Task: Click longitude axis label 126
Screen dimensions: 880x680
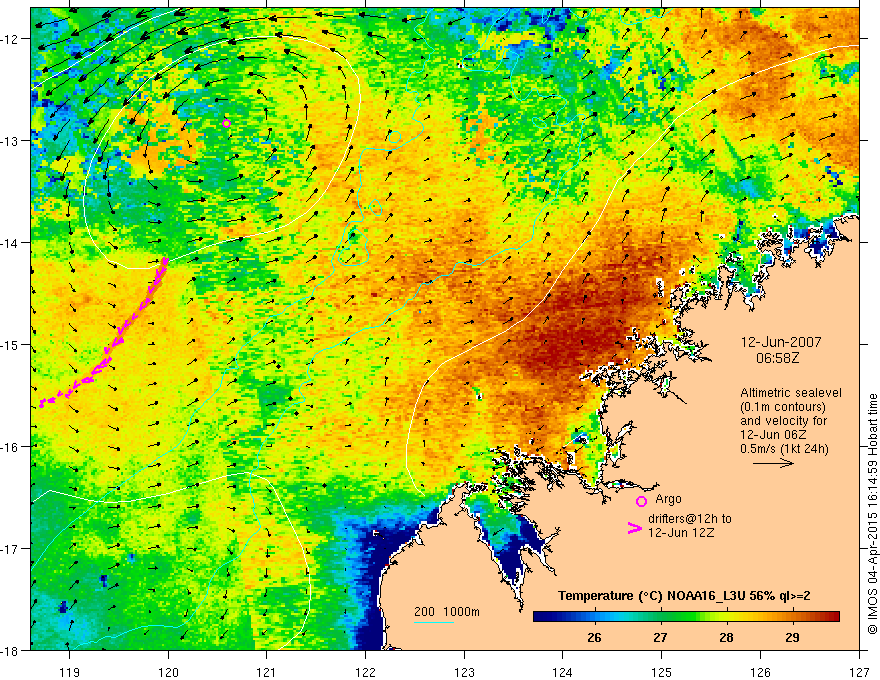Action: (x=760, y=672)
